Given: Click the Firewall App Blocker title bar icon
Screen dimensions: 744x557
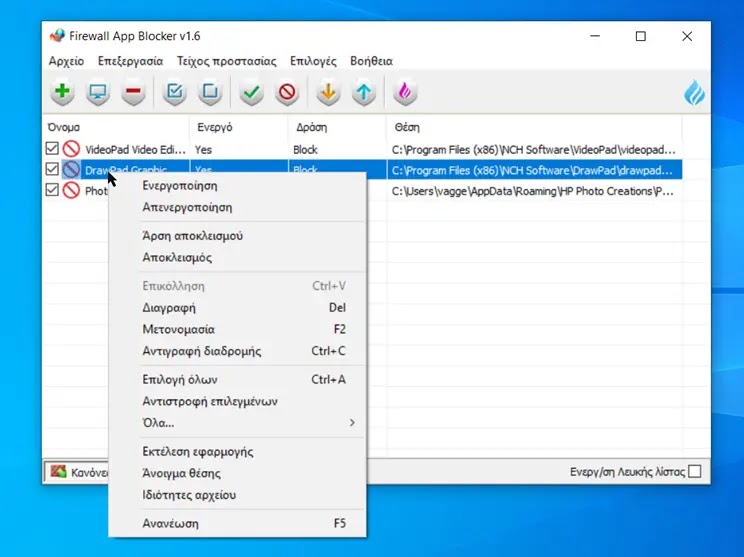Looking at the screenshot, I should (x=57, y=36).
